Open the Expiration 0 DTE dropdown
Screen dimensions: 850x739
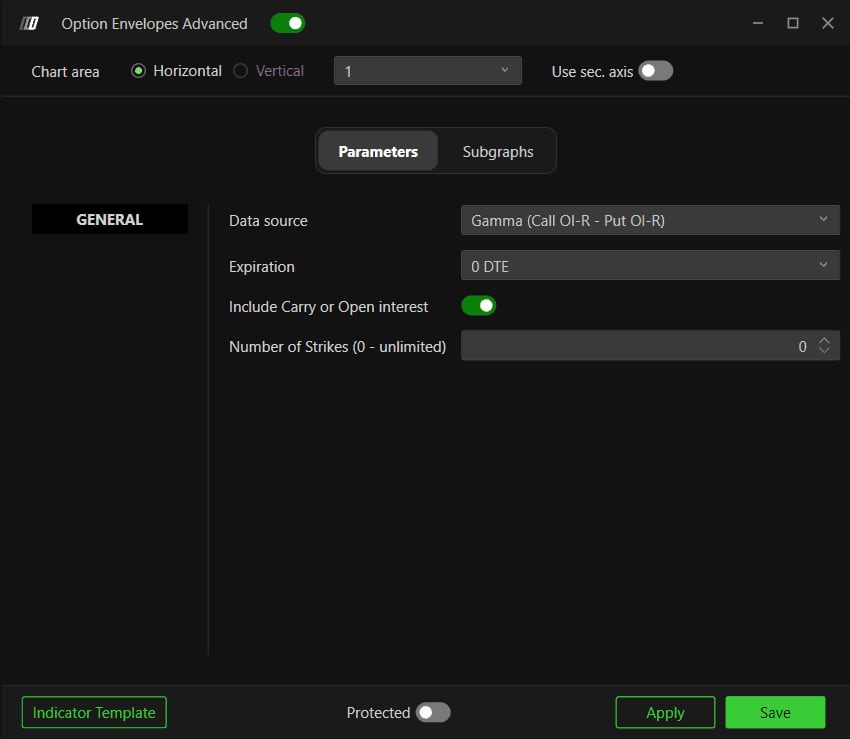650,266
